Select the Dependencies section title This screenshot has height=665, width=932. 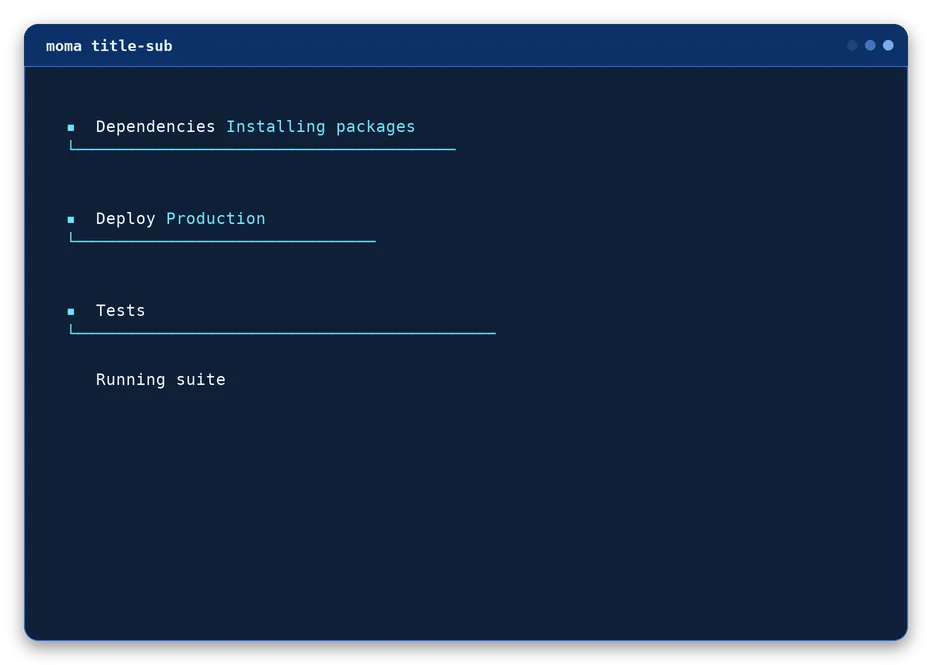(x=155, y=127)
